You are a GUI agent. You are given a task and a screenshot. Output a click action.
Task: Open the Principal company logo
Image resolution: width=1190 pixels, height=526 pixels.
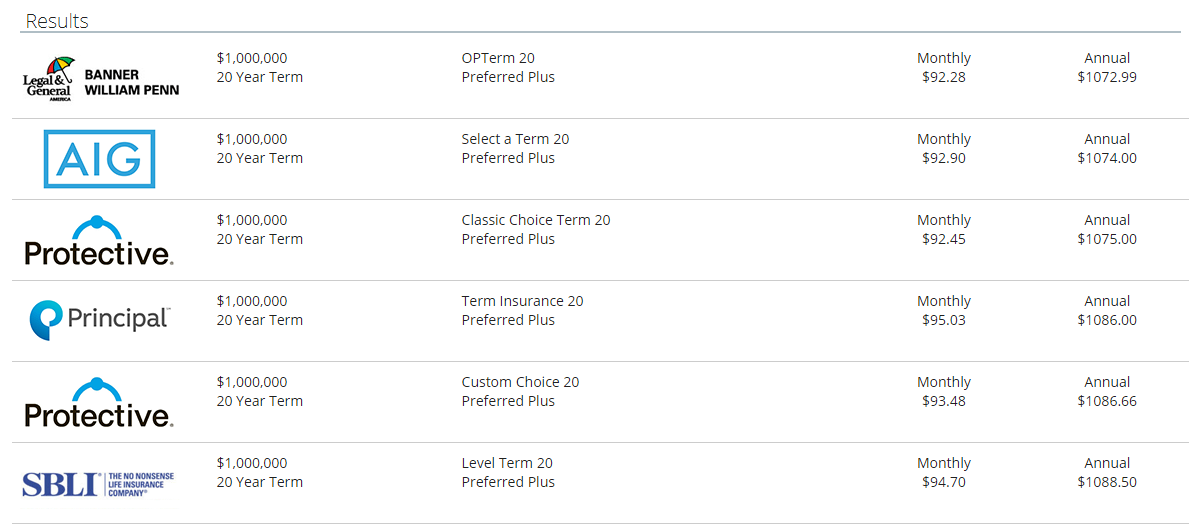click(99, 320)
